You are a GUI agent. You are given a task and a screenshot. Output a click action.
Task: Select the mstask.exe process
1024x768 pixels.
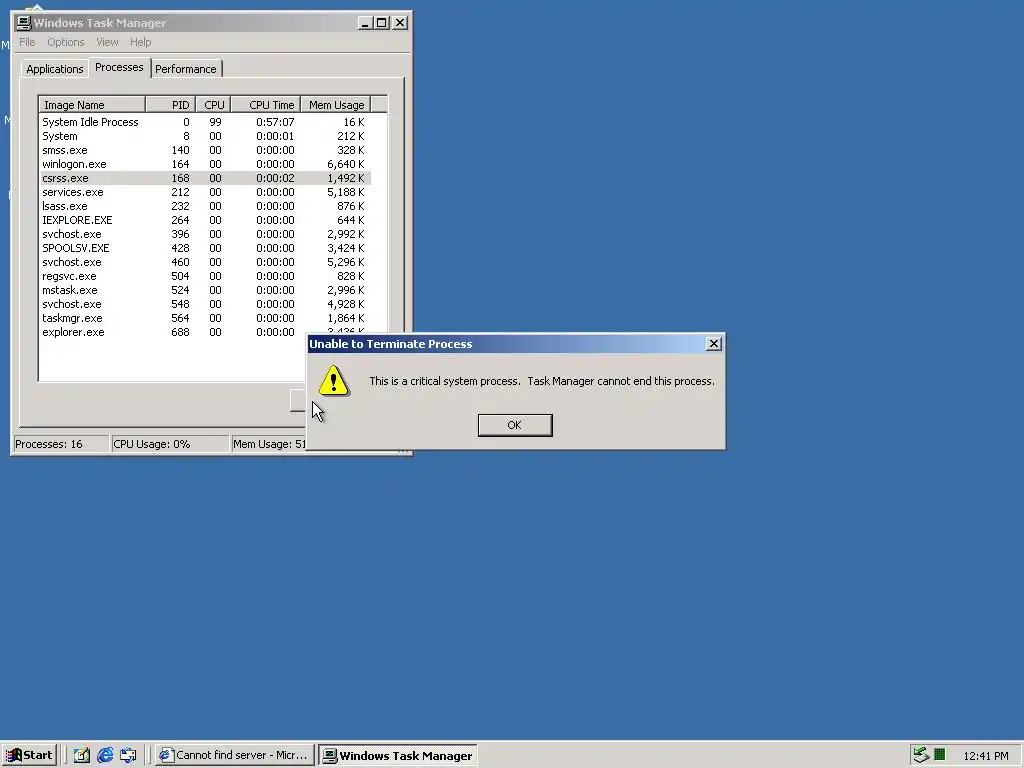click(204, 290)
